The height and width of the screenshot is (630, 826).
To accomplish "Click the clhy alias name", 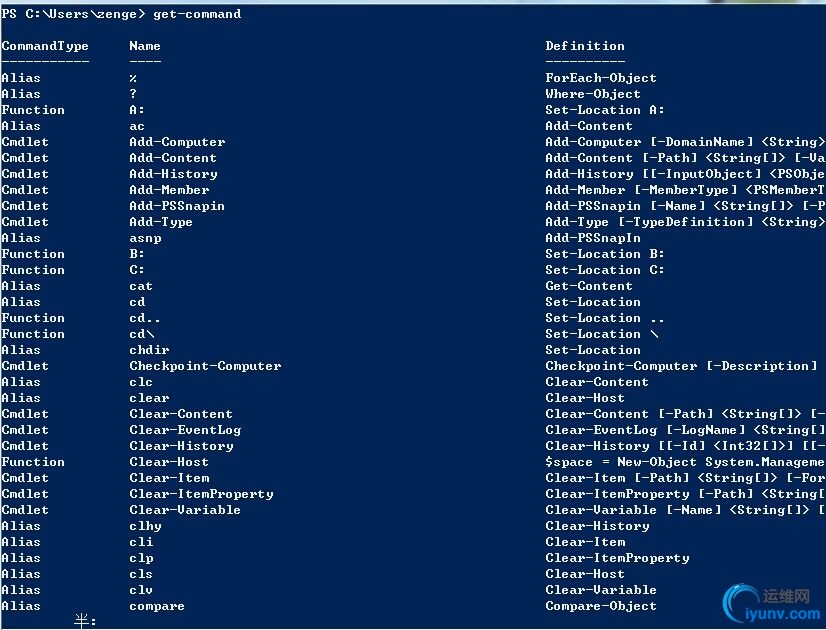I will pyautogui.click(x=145, y=526).
